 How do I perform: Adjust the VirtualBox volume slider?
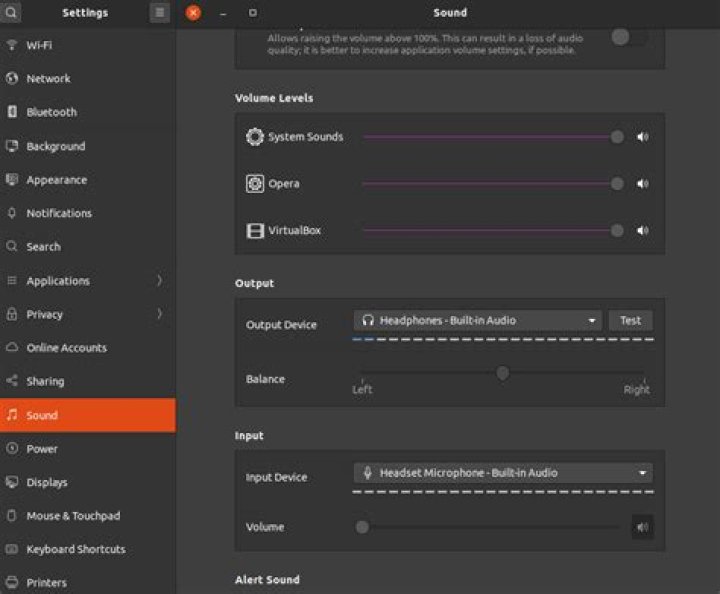click(494, 230)
